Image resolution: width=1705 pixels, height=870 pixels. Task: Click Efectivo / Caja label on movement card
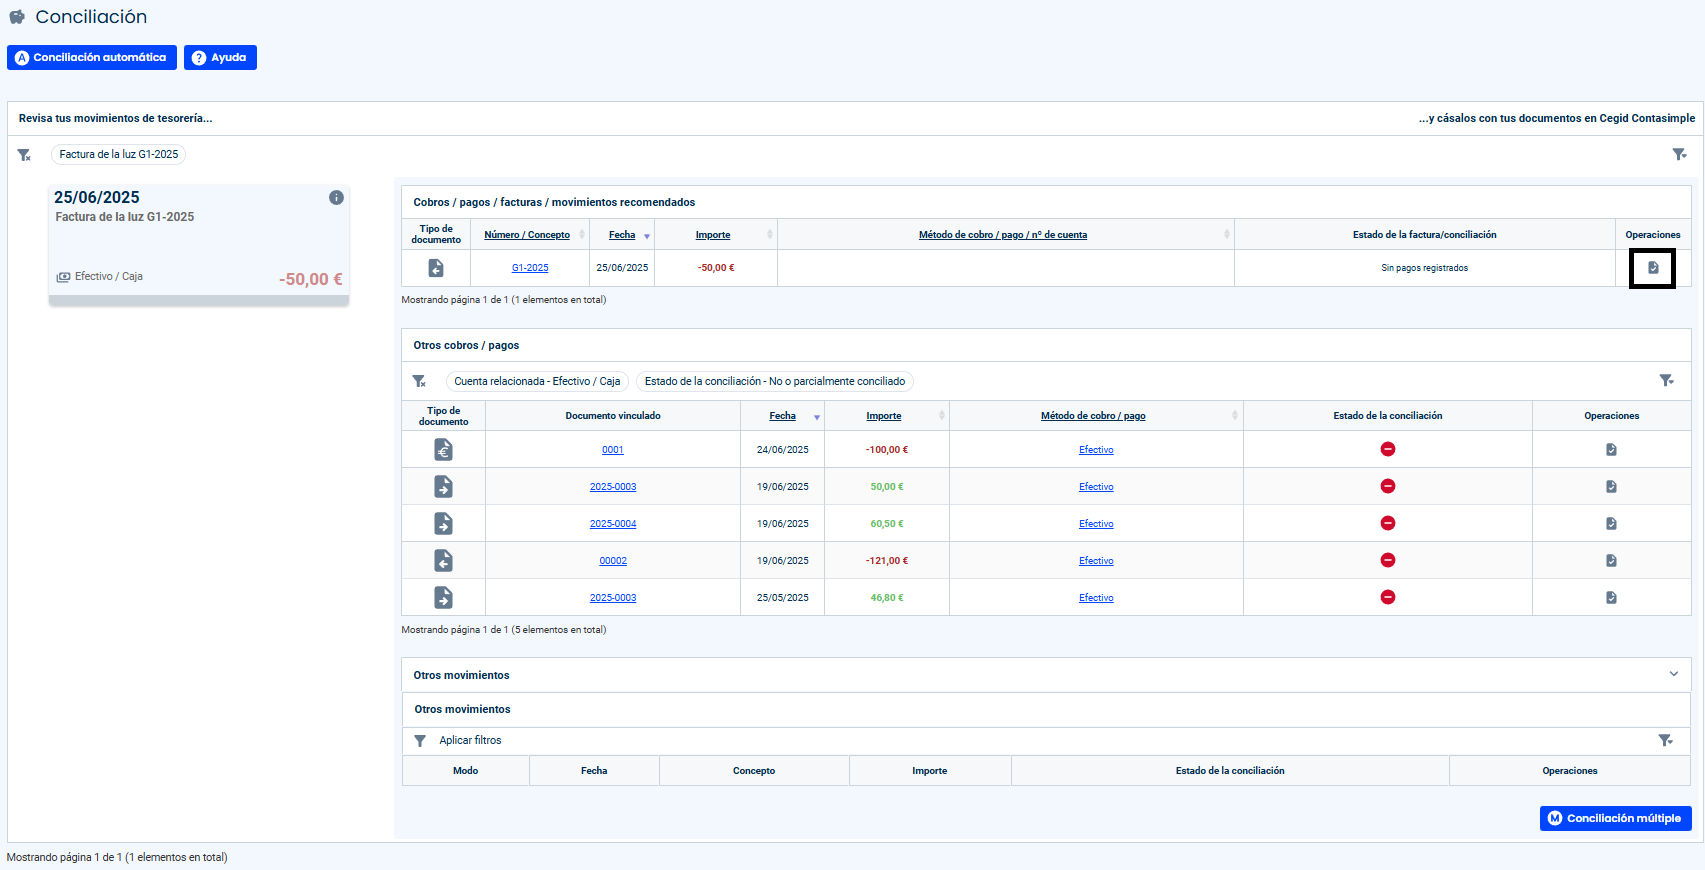[109, 277]
